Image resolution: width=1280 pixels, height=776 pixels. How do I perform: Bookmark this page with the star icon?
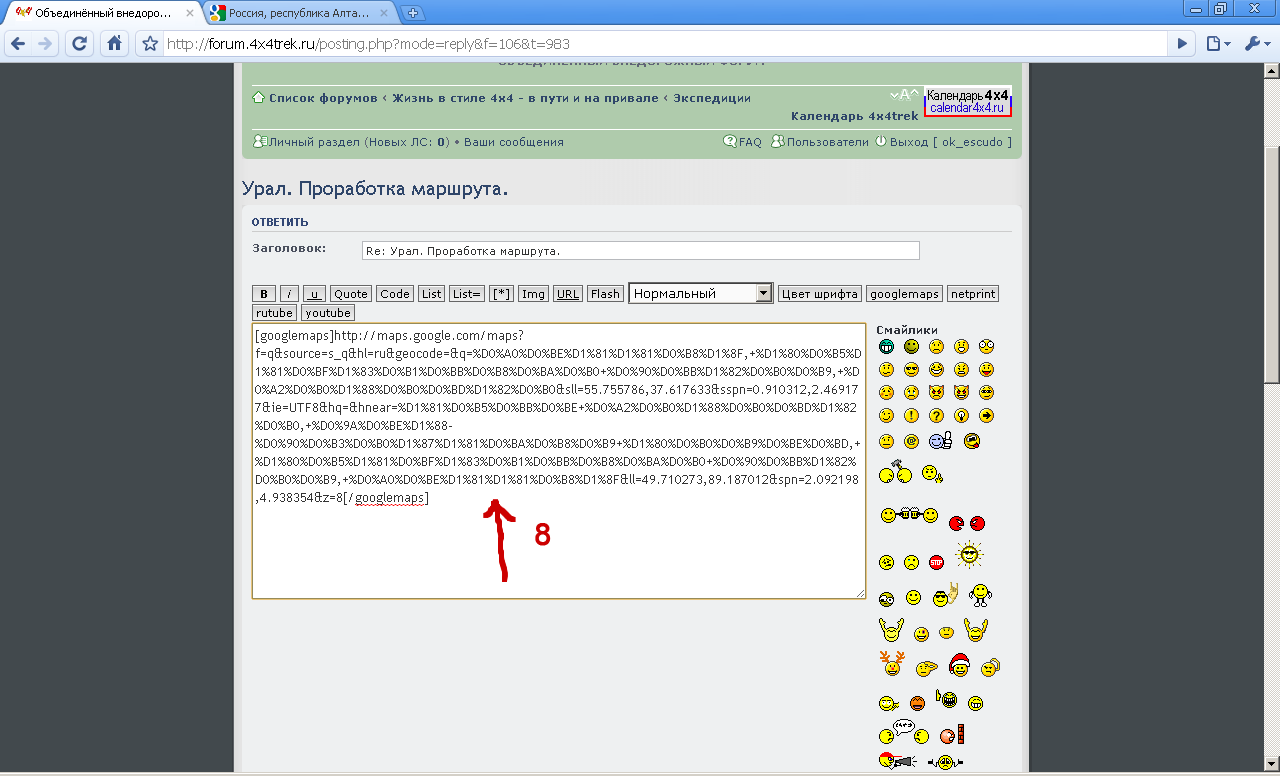[150, 44]
